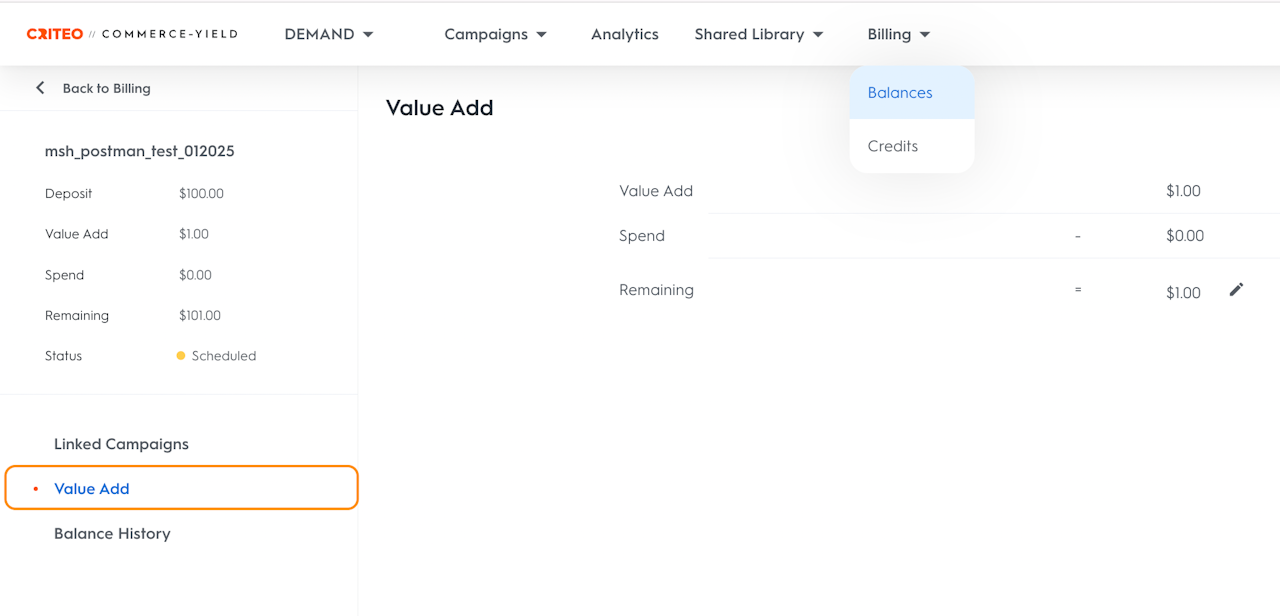
Task: Click the back arrow chevron icon
Action: (x=40, y=88)
